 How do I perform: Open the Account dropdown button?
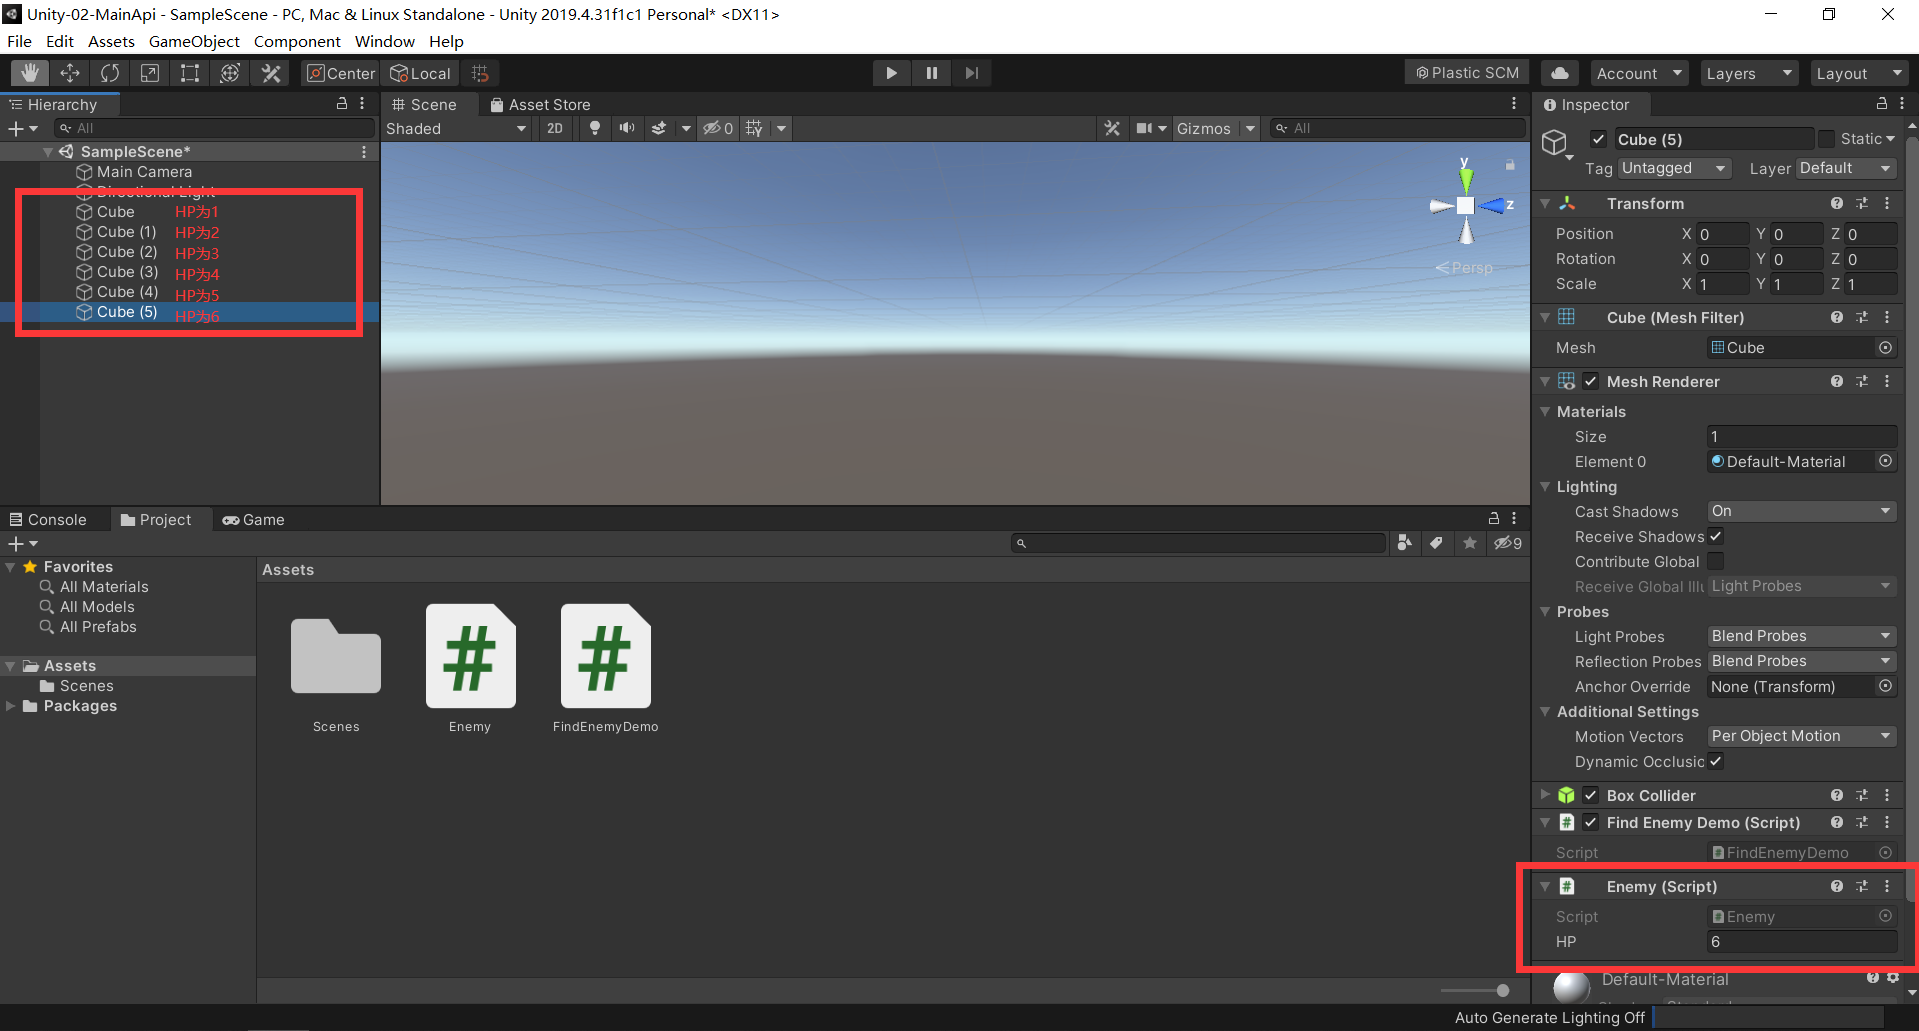(1638, 72)
